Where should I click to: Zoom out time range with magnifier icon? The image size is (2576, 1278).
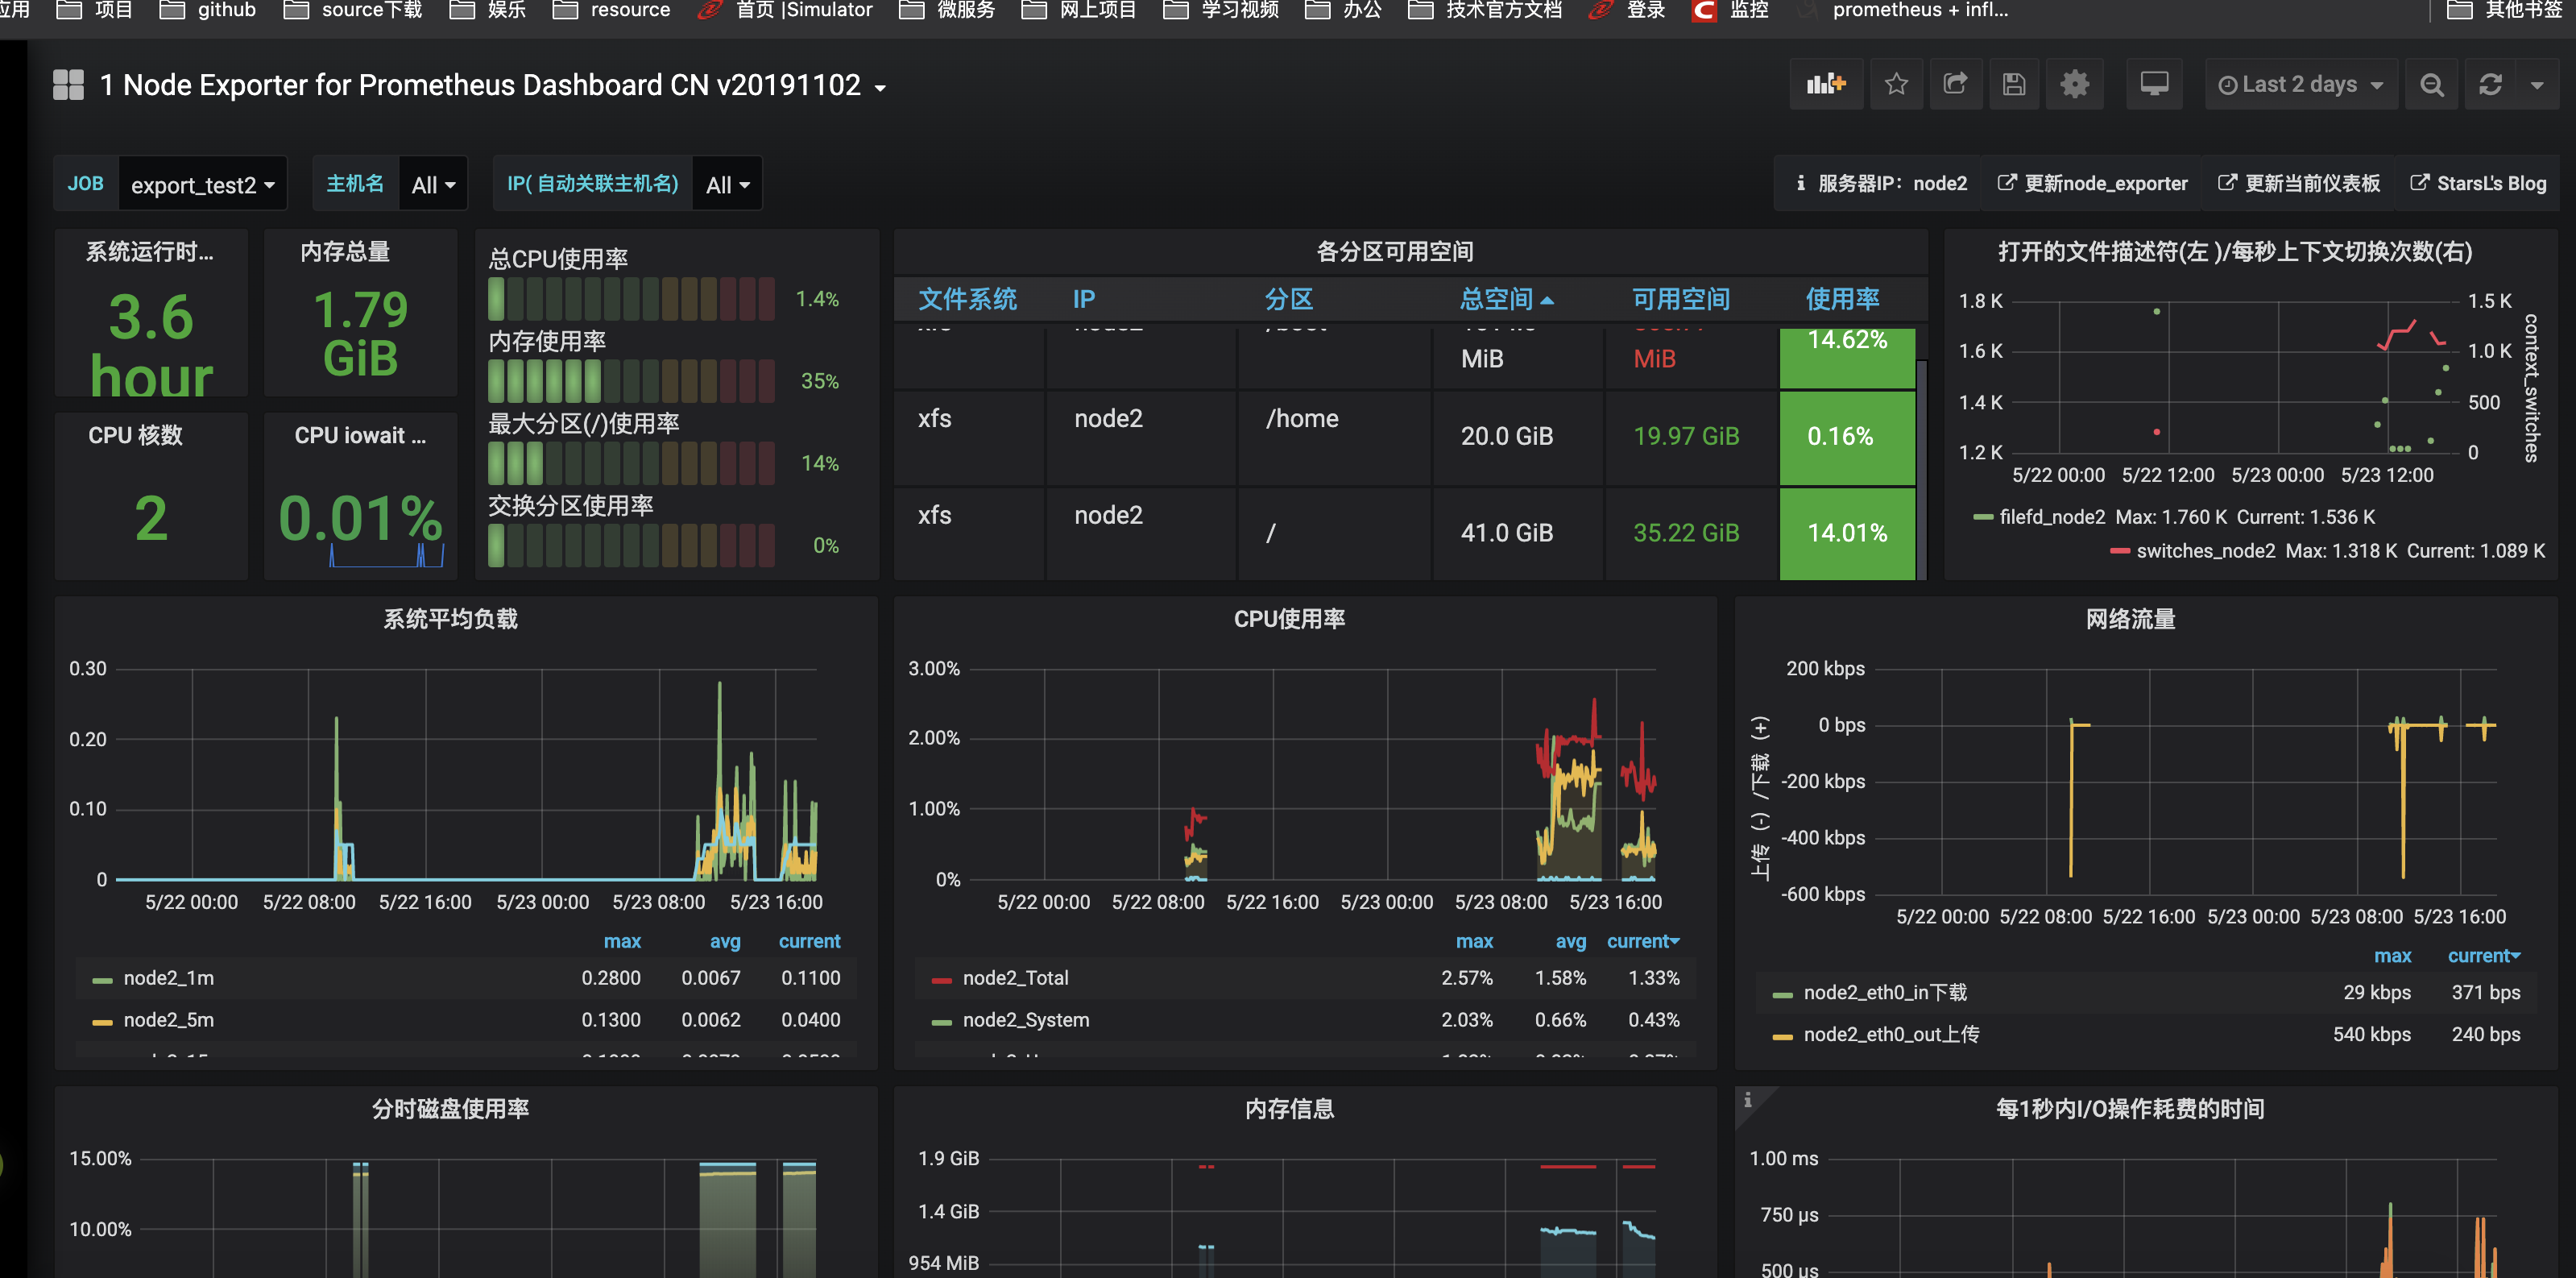[x=2432, y=84]
